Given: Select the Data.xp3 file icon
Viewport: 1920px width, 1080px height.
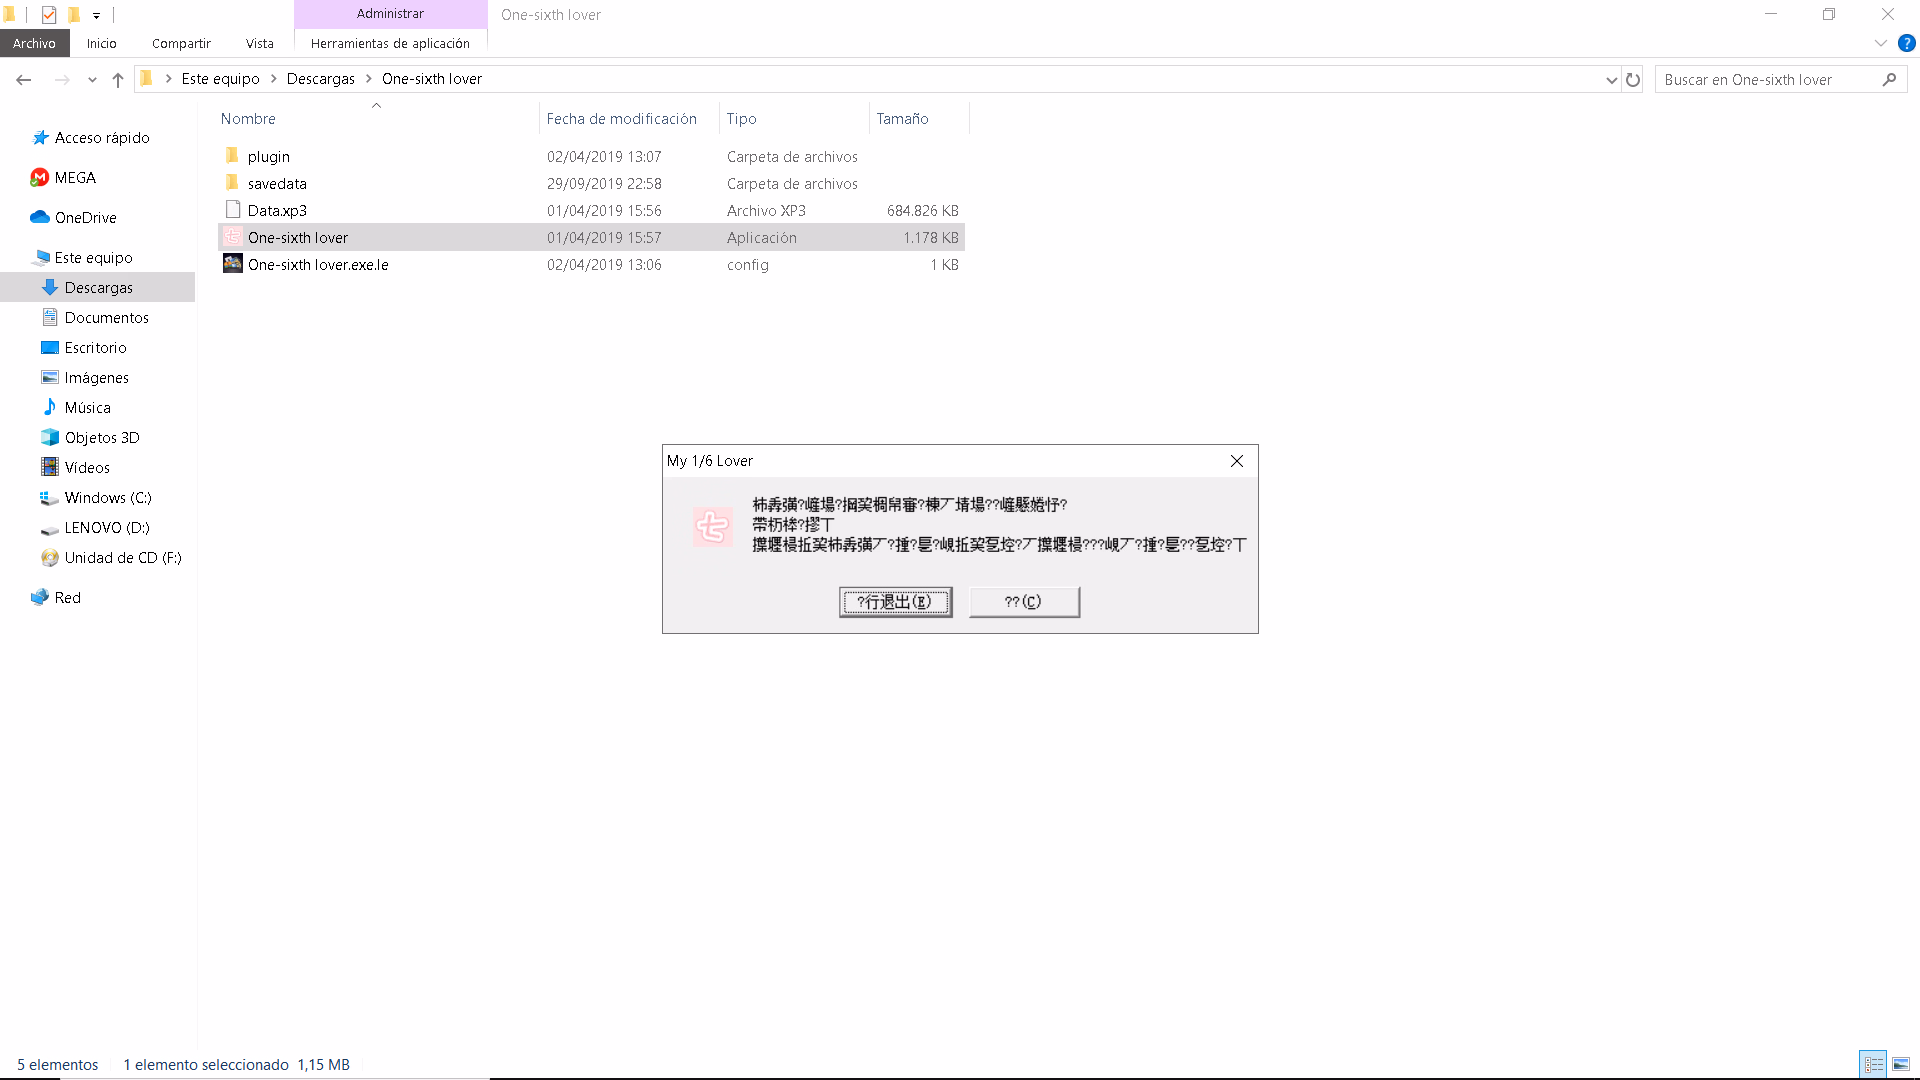Looking at the screenshot, I should pyautogui.click(x=232, y=210).
